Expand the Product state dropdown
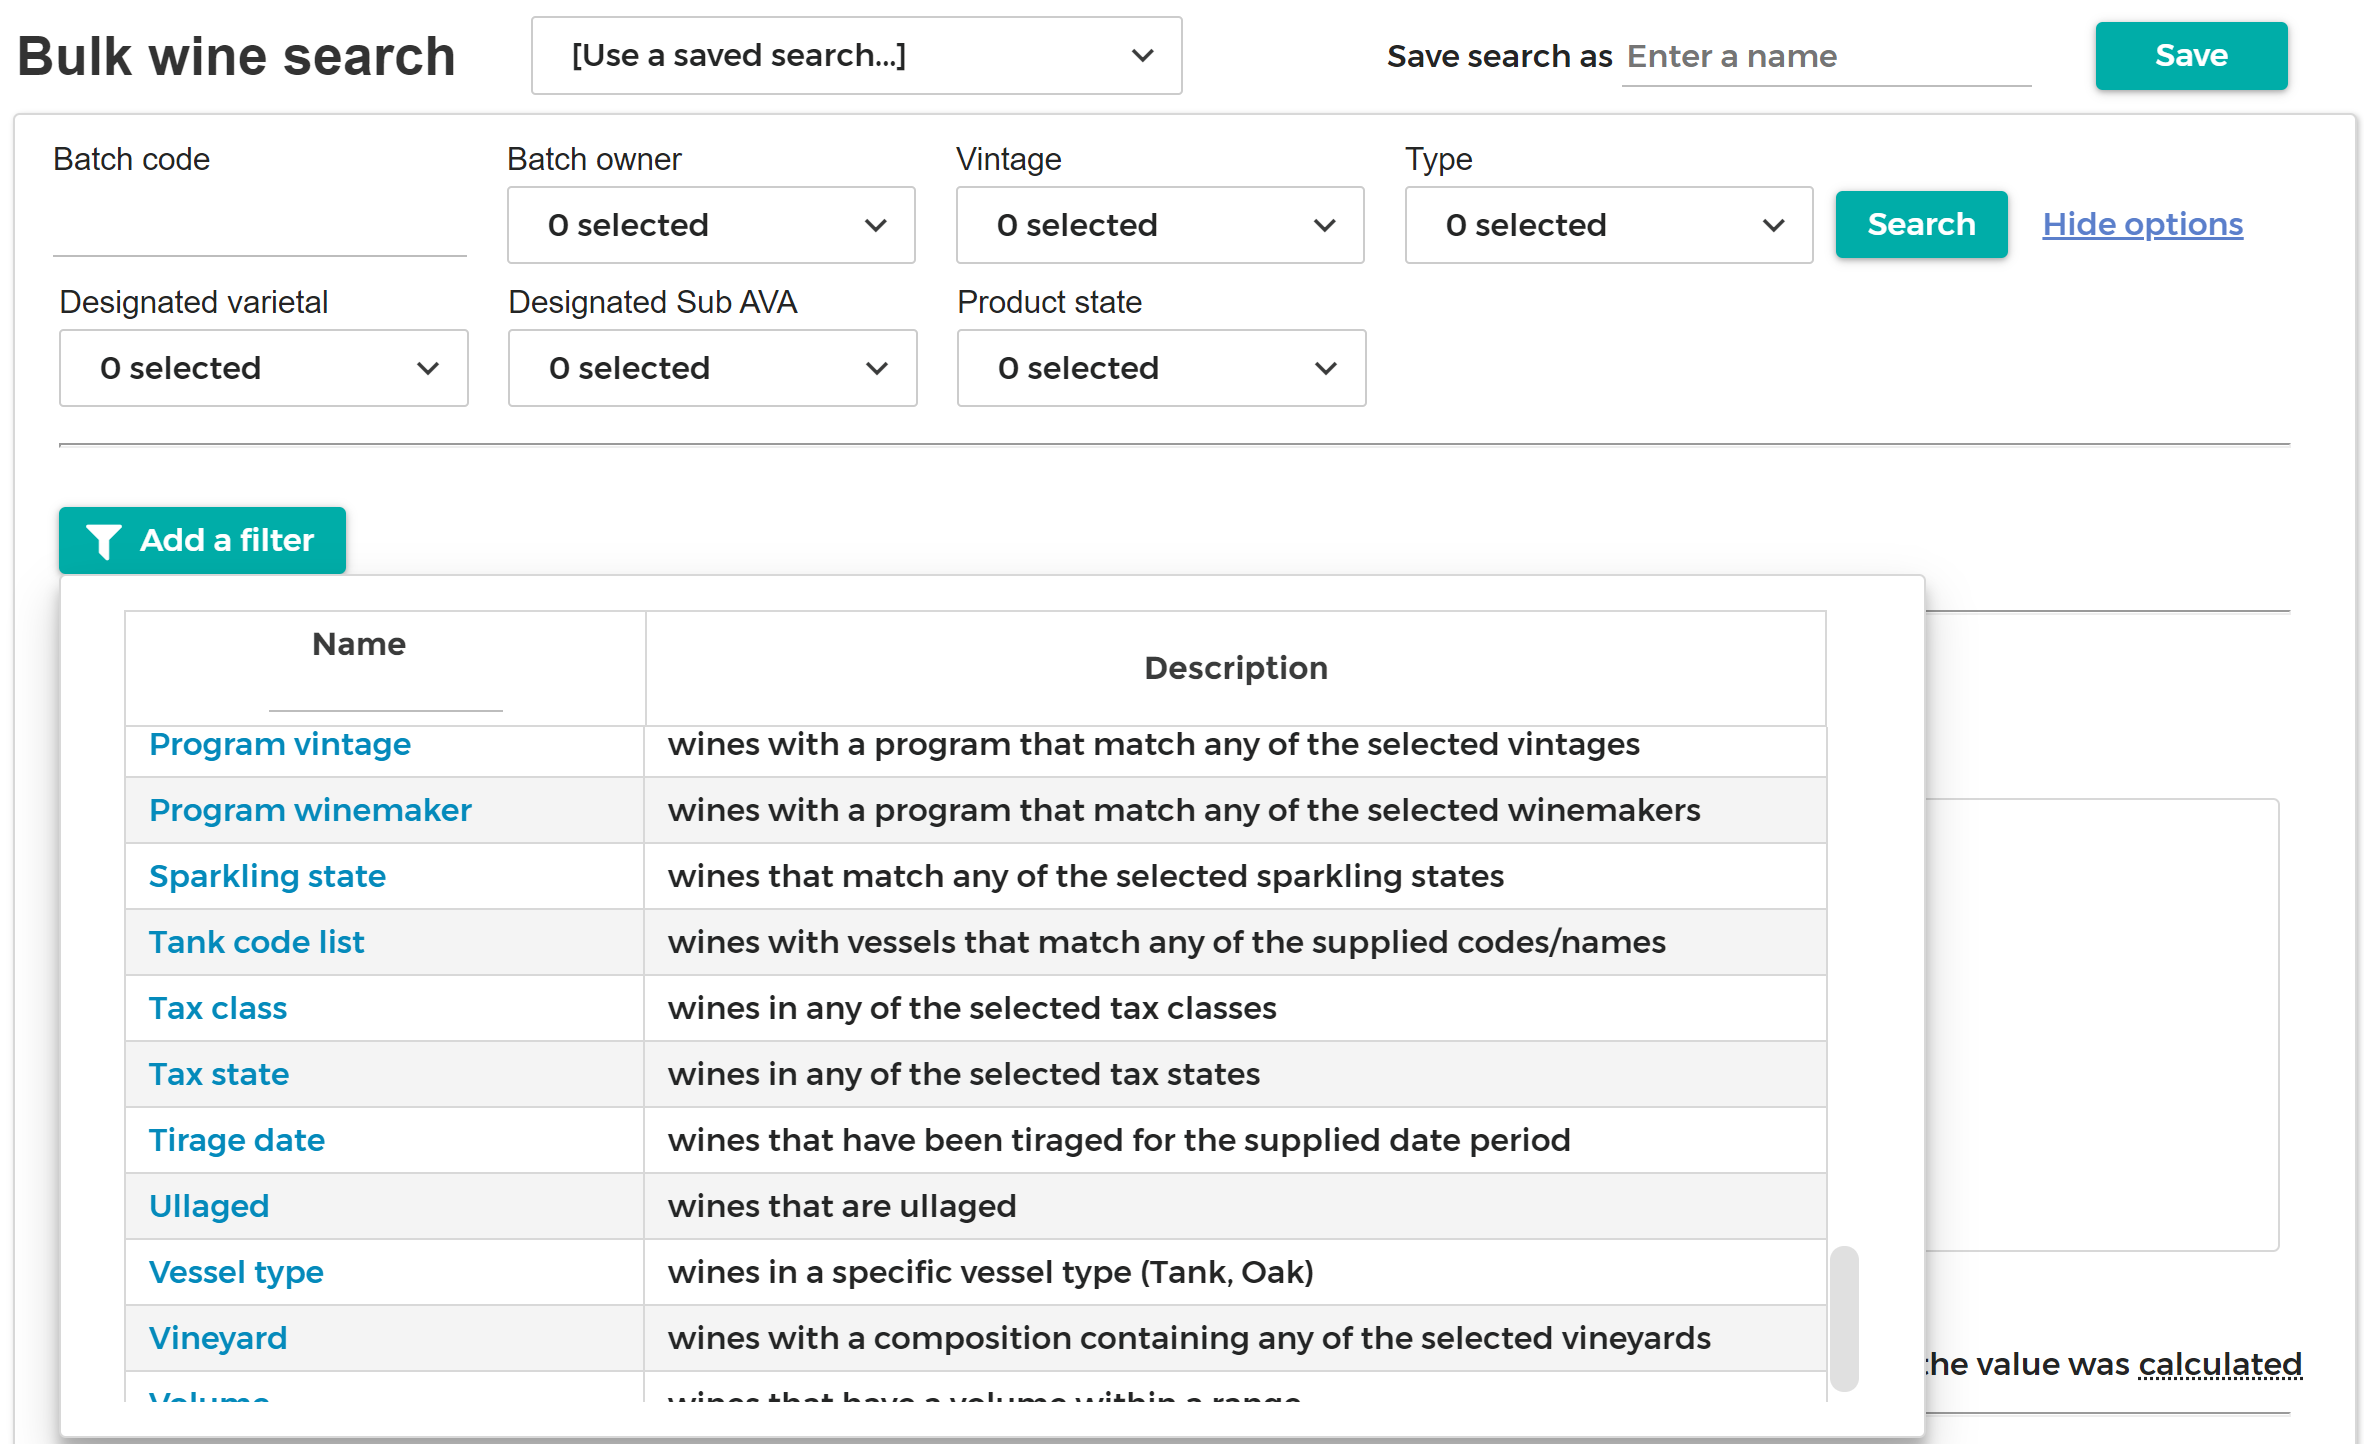2364x1444 pixels. [1162, 368]
